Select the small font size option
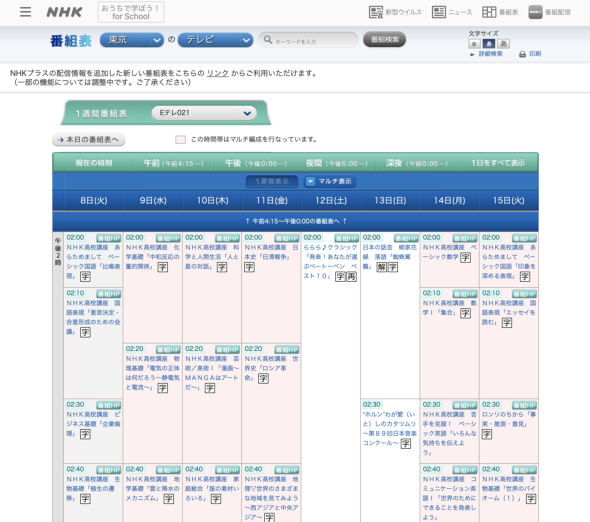The width and height of the screenshot is (590, 522). (x=474, y=44)
